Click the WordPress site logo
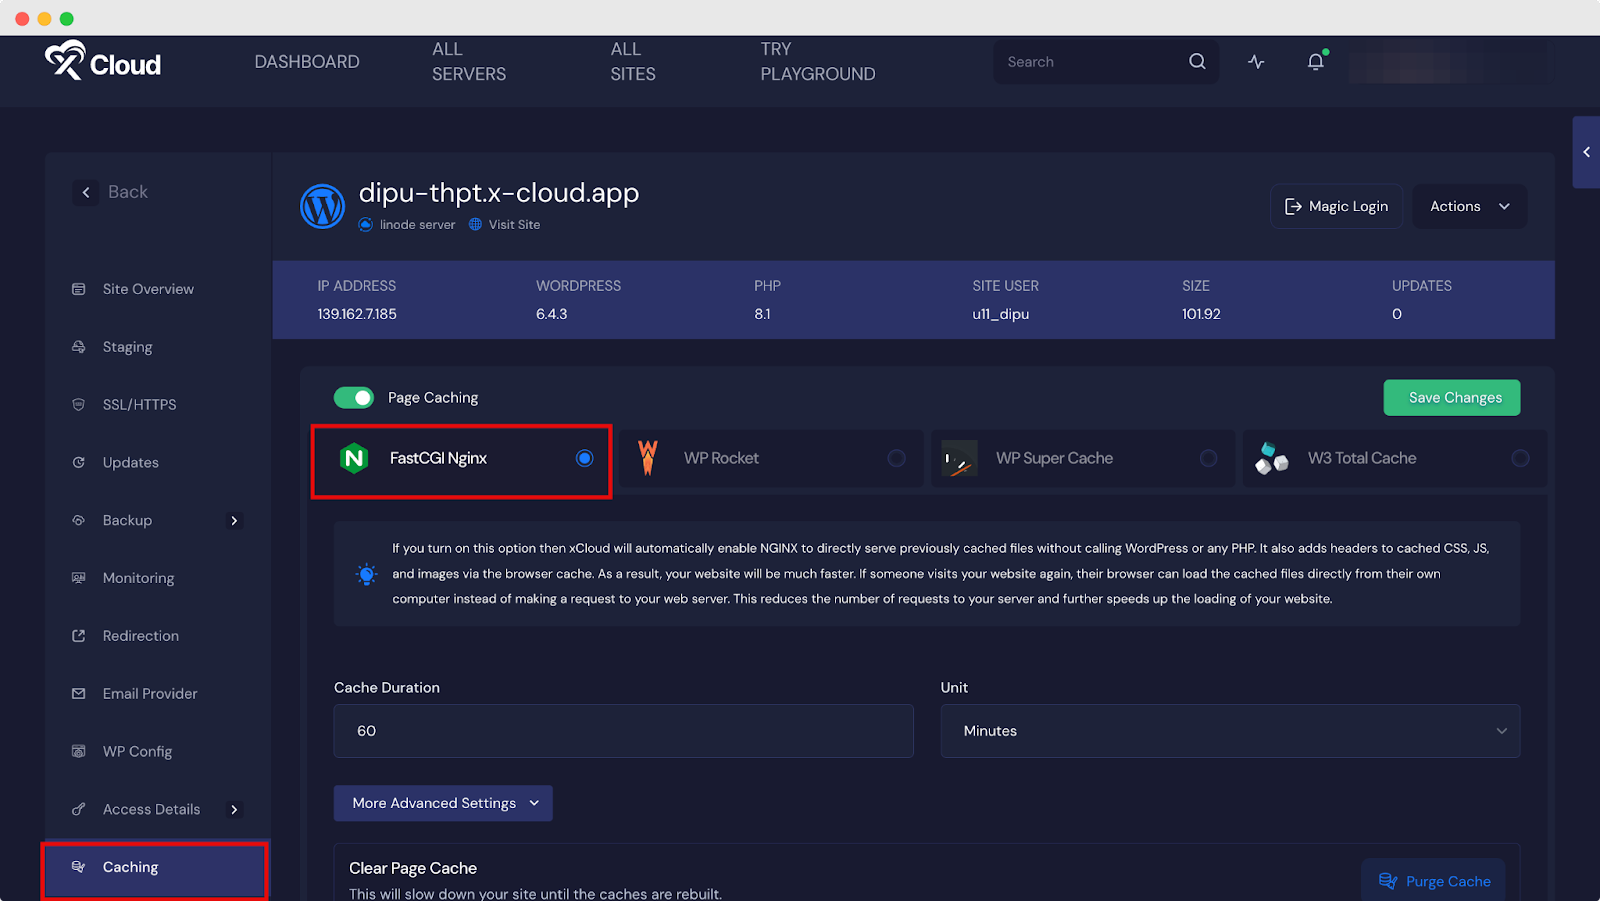Viewport: 1600px width, 901px height. coord(322,207)
